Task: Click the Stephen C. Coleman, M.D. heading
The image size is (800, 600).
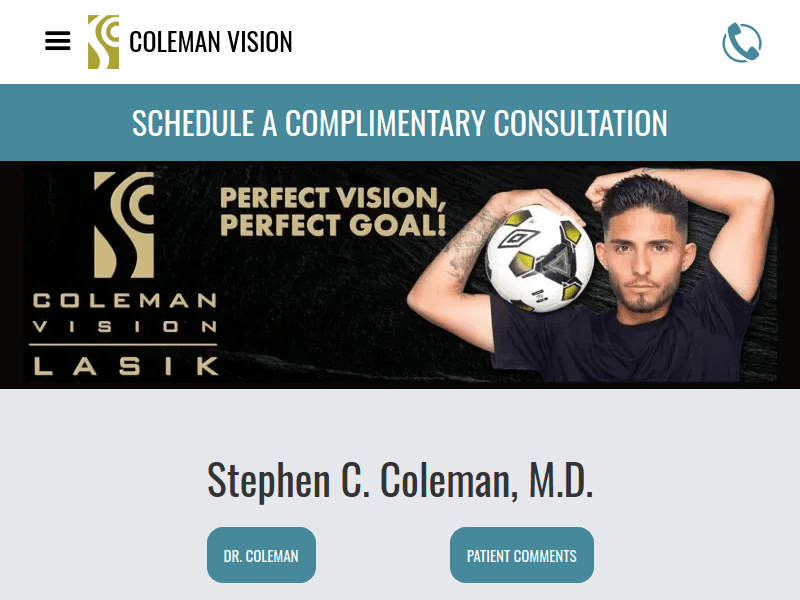Action: [400, 481]
